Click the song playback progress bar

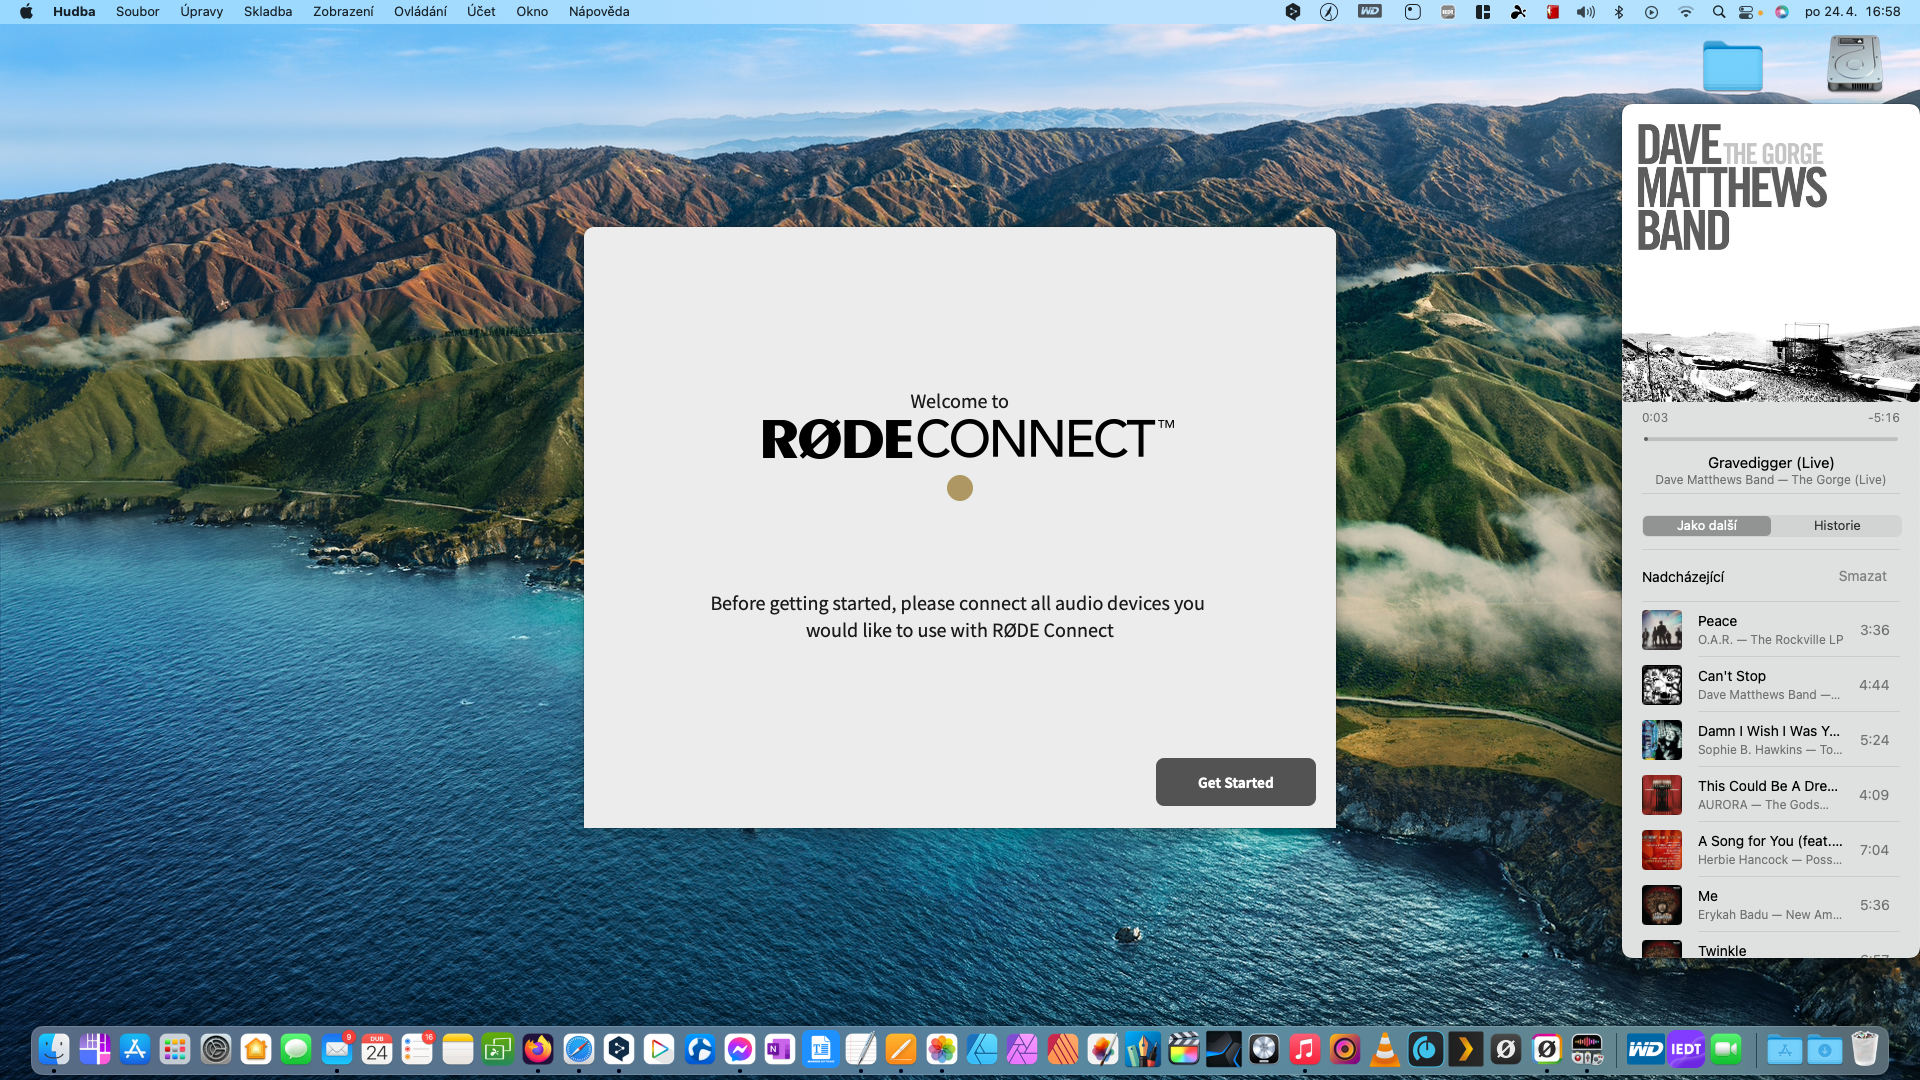(1770, 439)
